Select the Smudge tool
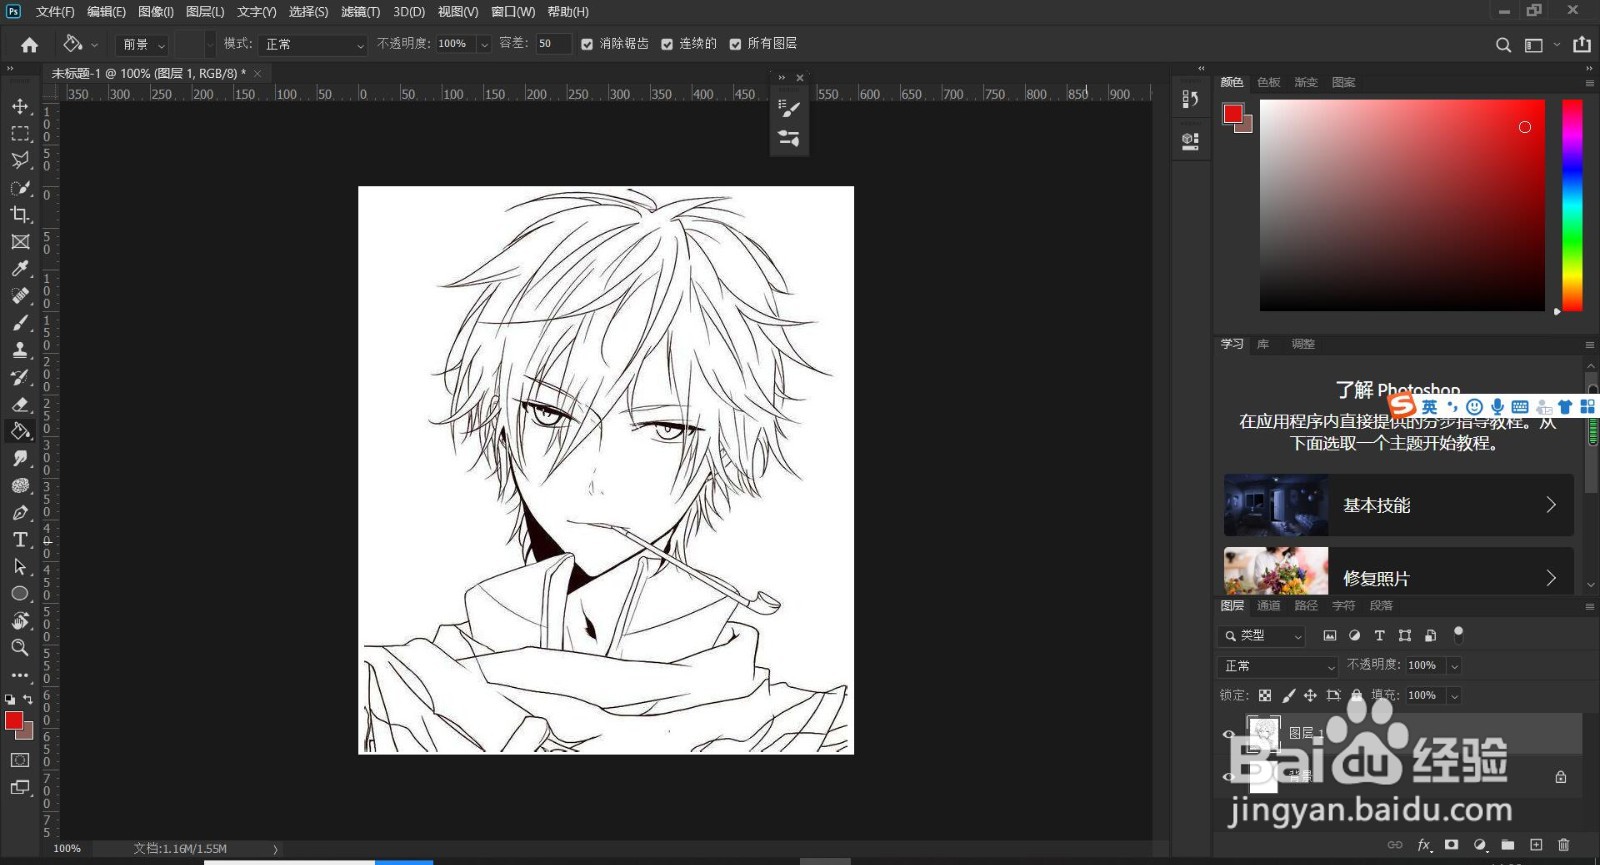This screenshot has height=865, width=1600. 20,458
